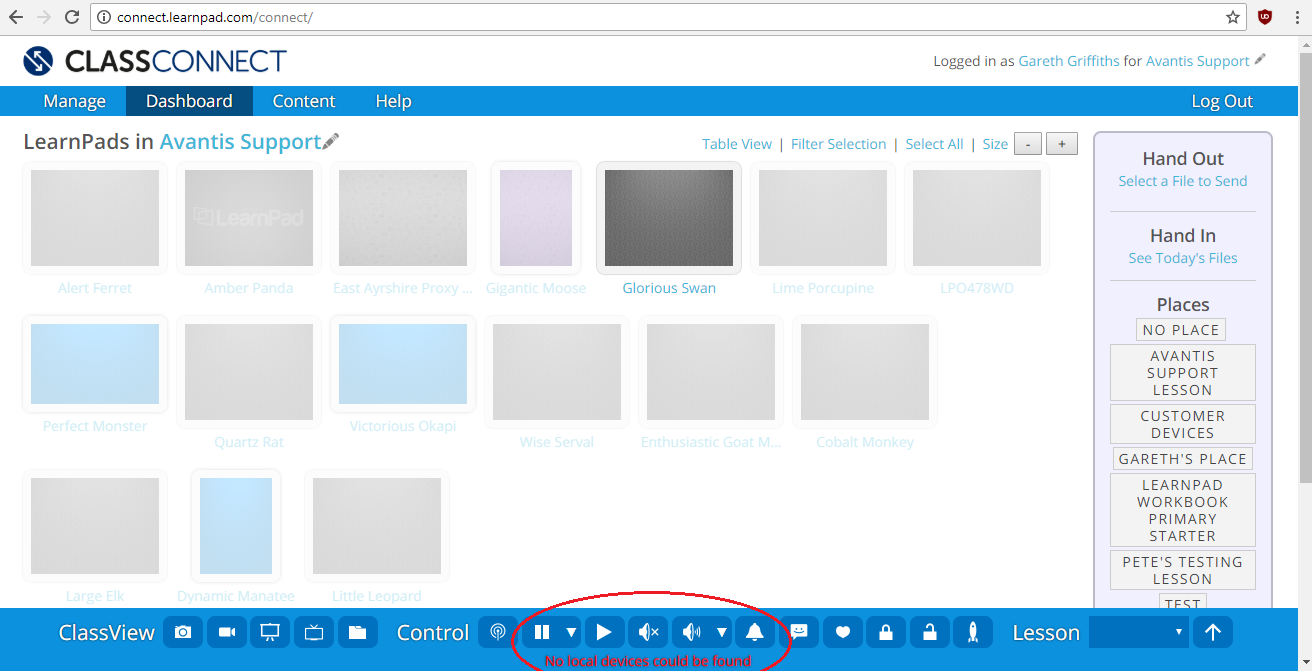Screen dimensions: 1312x671
Task: Select the Amber Panda device thumbnail
Action: 249,218
